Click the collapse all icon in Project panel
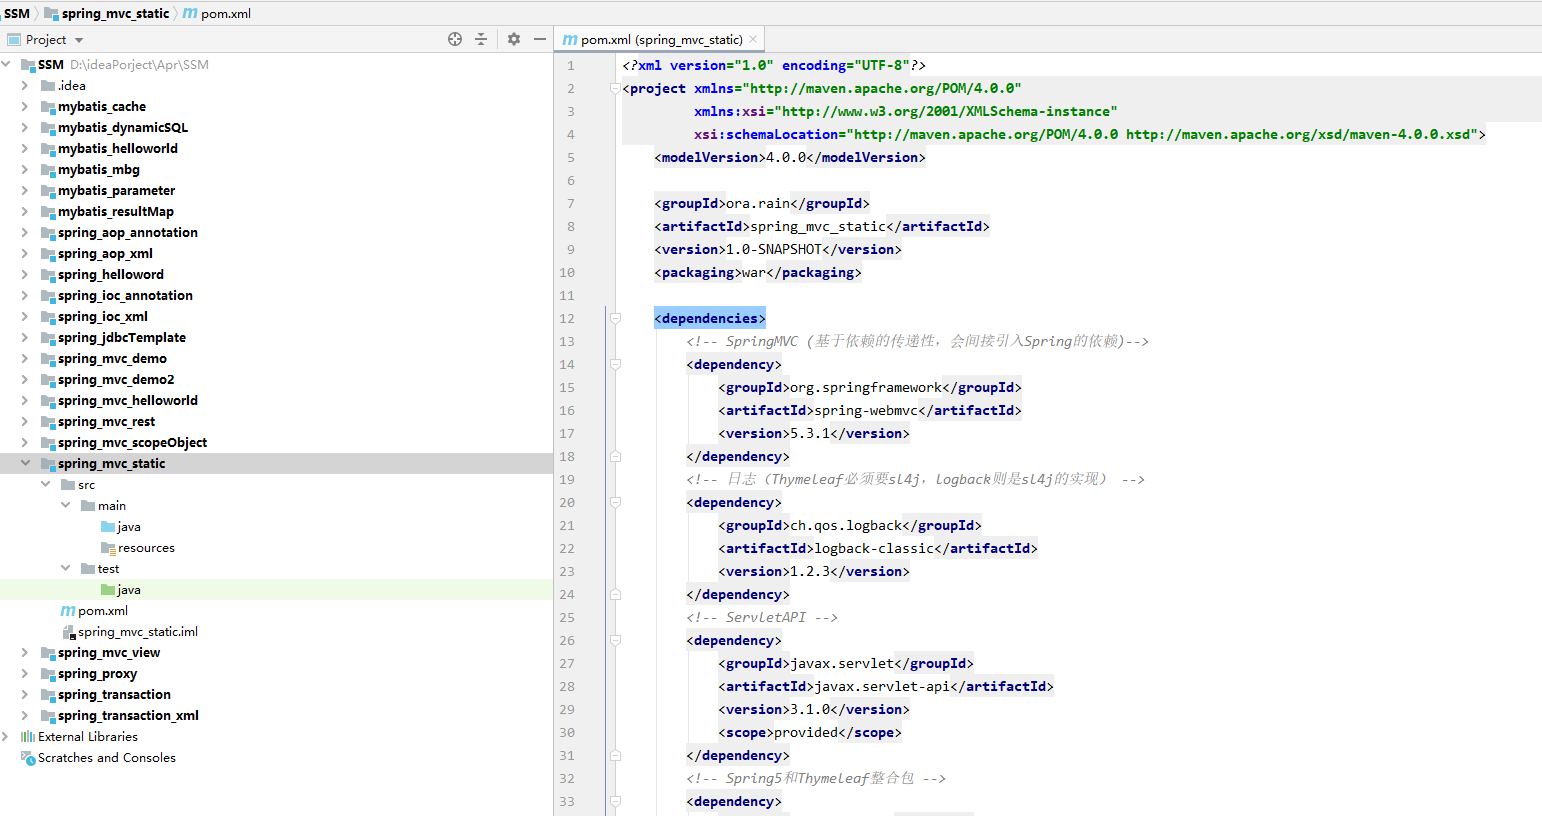Image resolution: width=1542 pixels, height=816 pixels. [x=481, y=39]
